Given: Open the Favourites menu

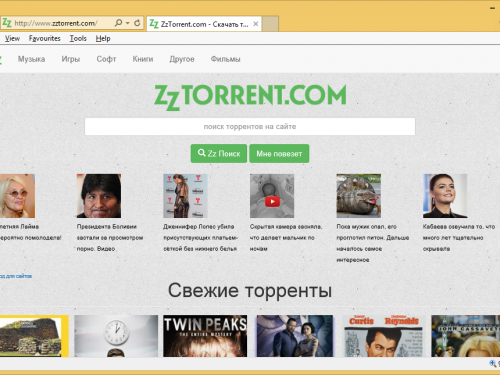Looking at the screenshot, I should click(x=45, y=38).
